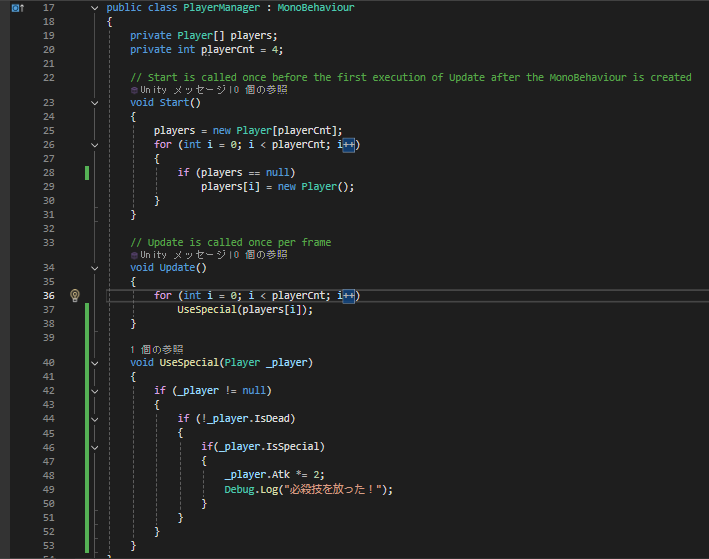Click the highlighted ++ on line 26

349,145
